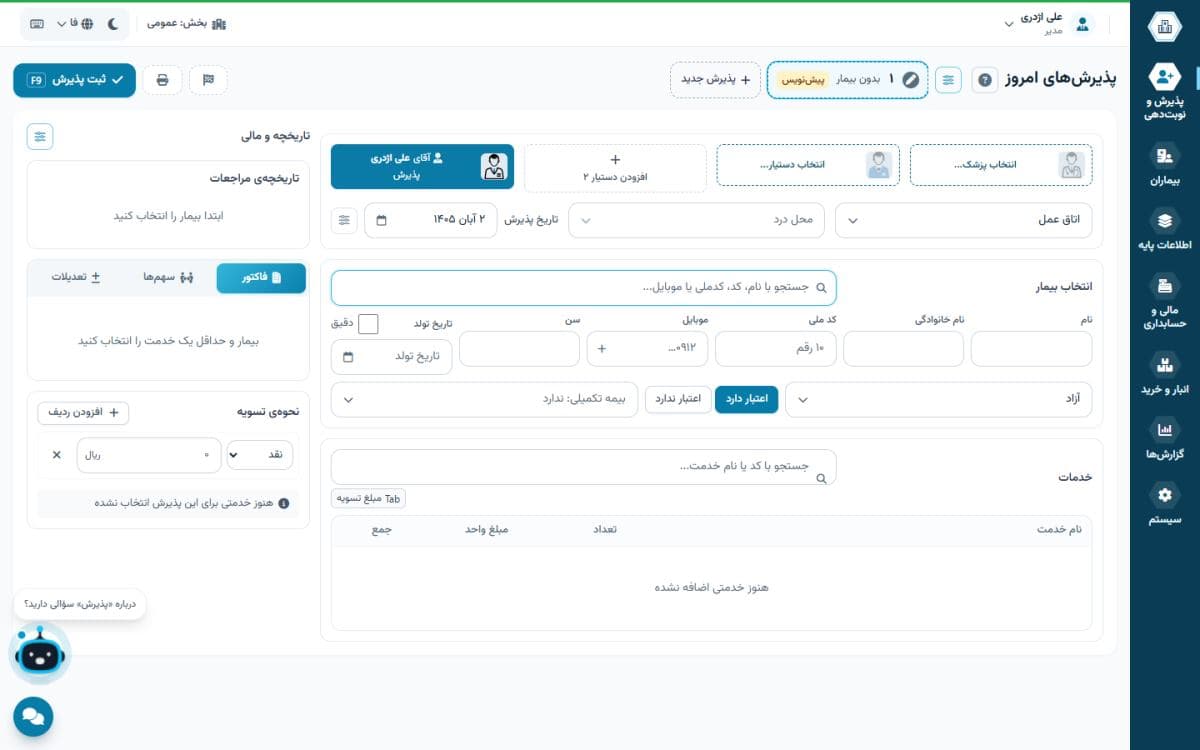Screen dimensions: 1200x750
Task: Focus the service search field
Action: pos(583,467)
